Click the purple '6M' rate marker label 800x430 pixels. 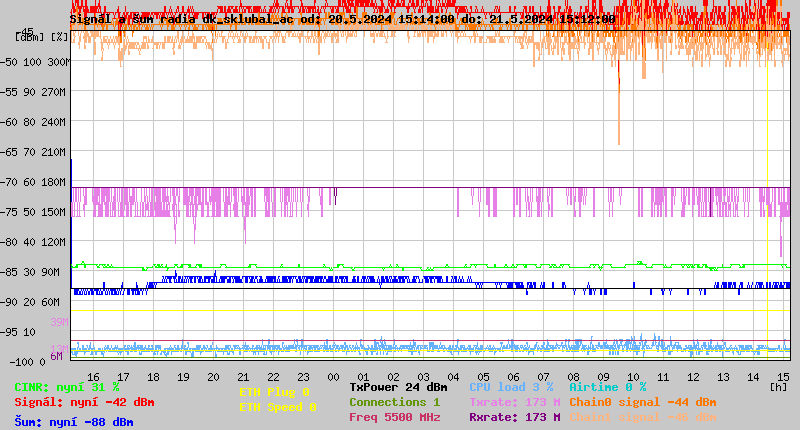point(56,356)
